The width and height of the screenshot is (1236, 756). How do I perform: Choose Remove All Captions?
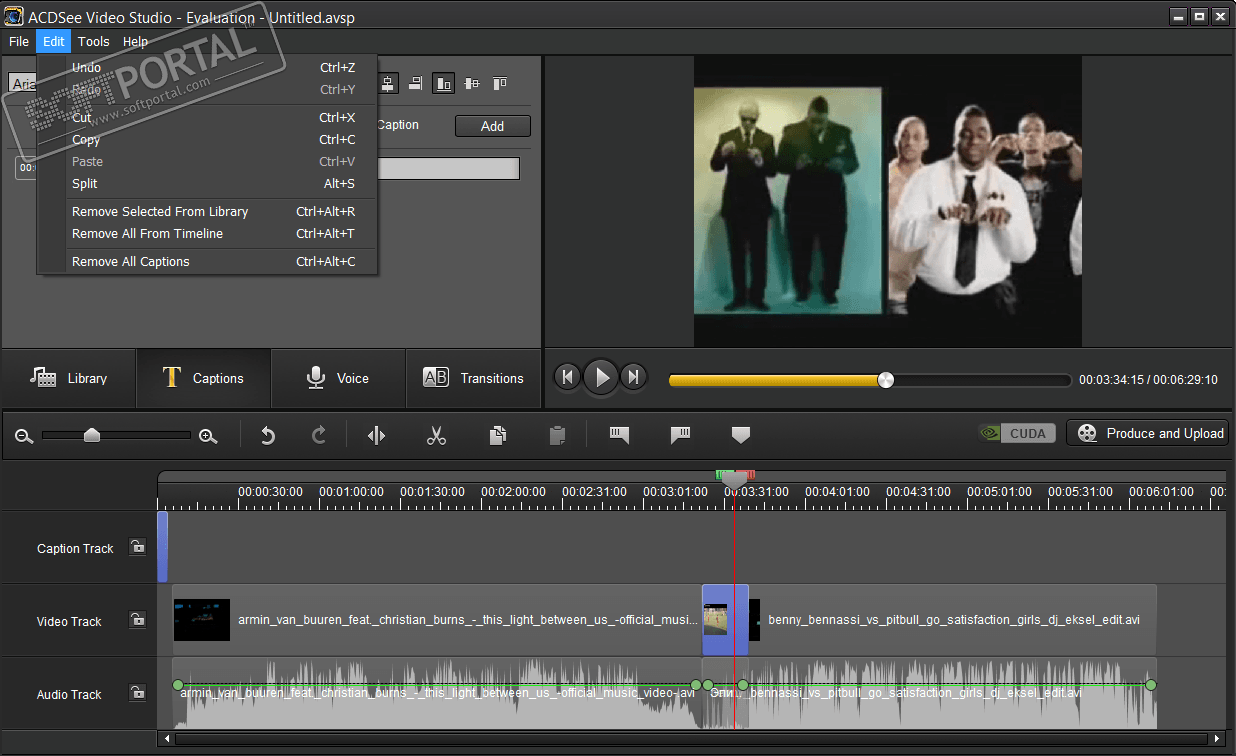(x=207, y=262)
